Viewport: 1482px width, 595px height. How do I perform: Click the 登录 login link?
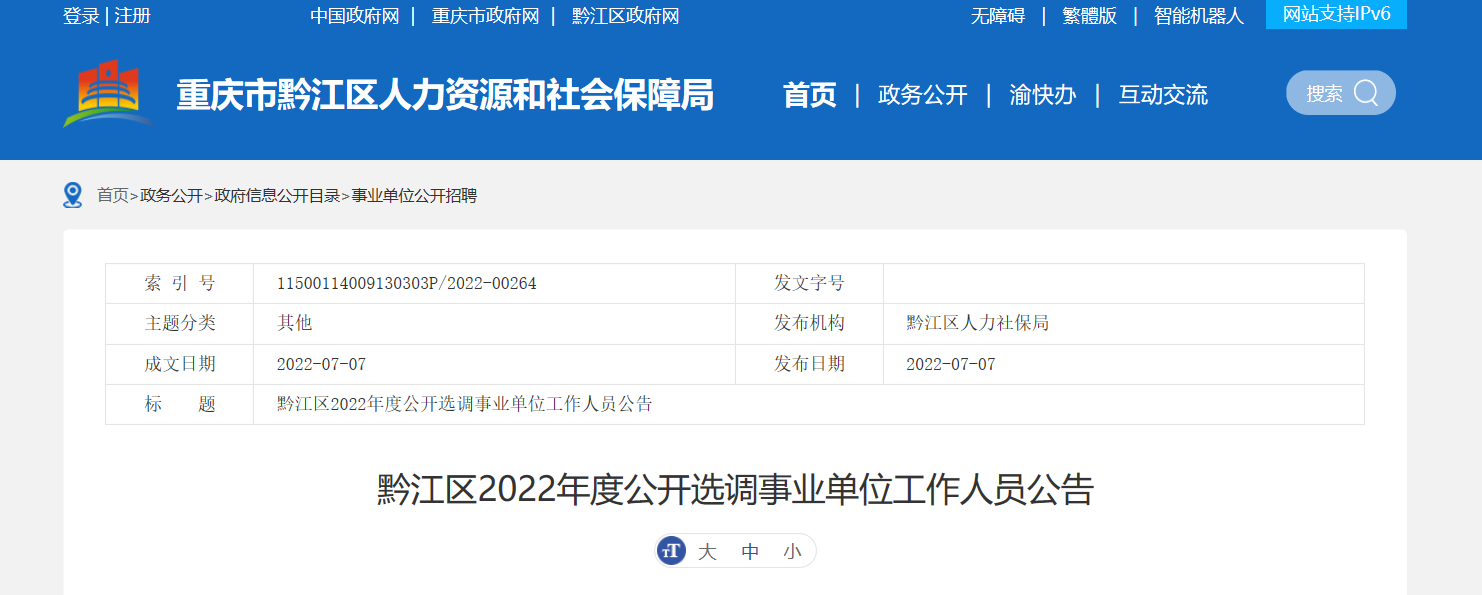tap(81, 16)
